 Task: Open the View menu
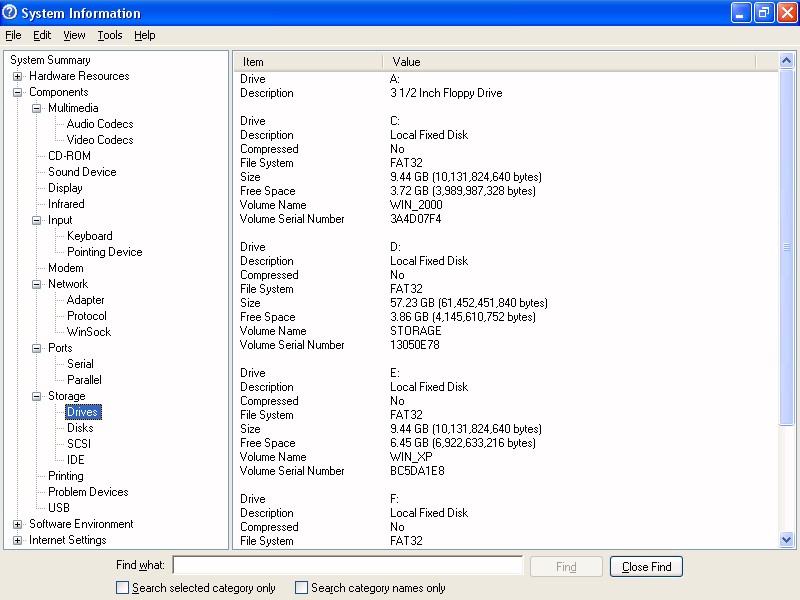pyautogui.click(x=74, y=35)
